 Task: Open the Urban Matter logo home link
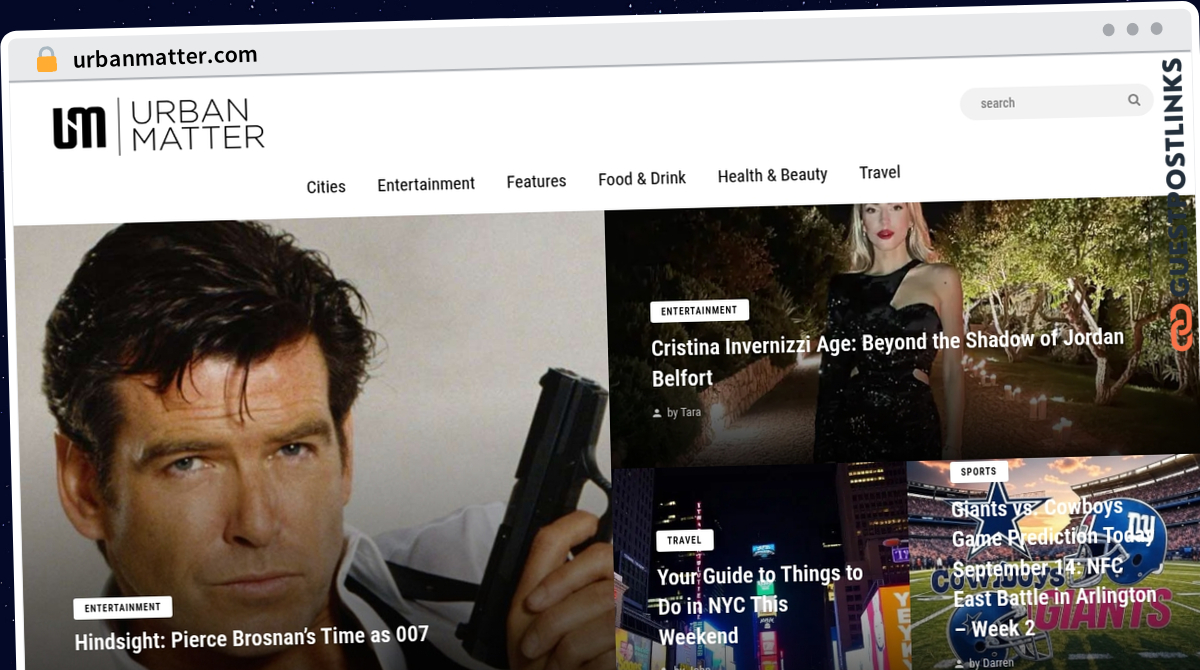pos(159,126)
